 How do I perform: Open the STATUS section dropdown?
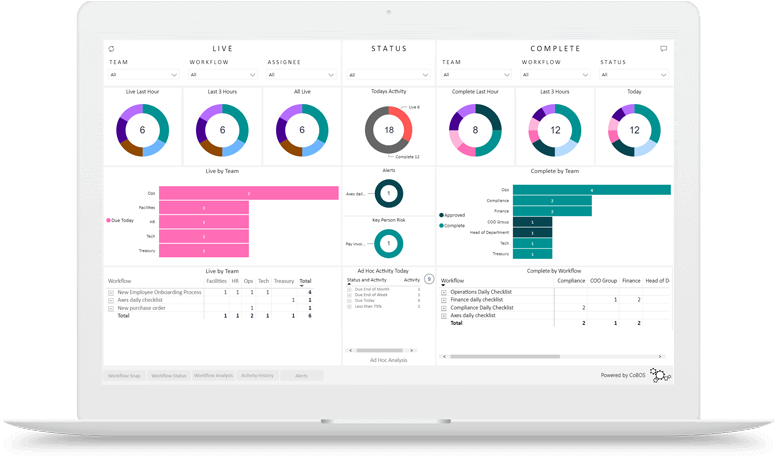point(388,75)
